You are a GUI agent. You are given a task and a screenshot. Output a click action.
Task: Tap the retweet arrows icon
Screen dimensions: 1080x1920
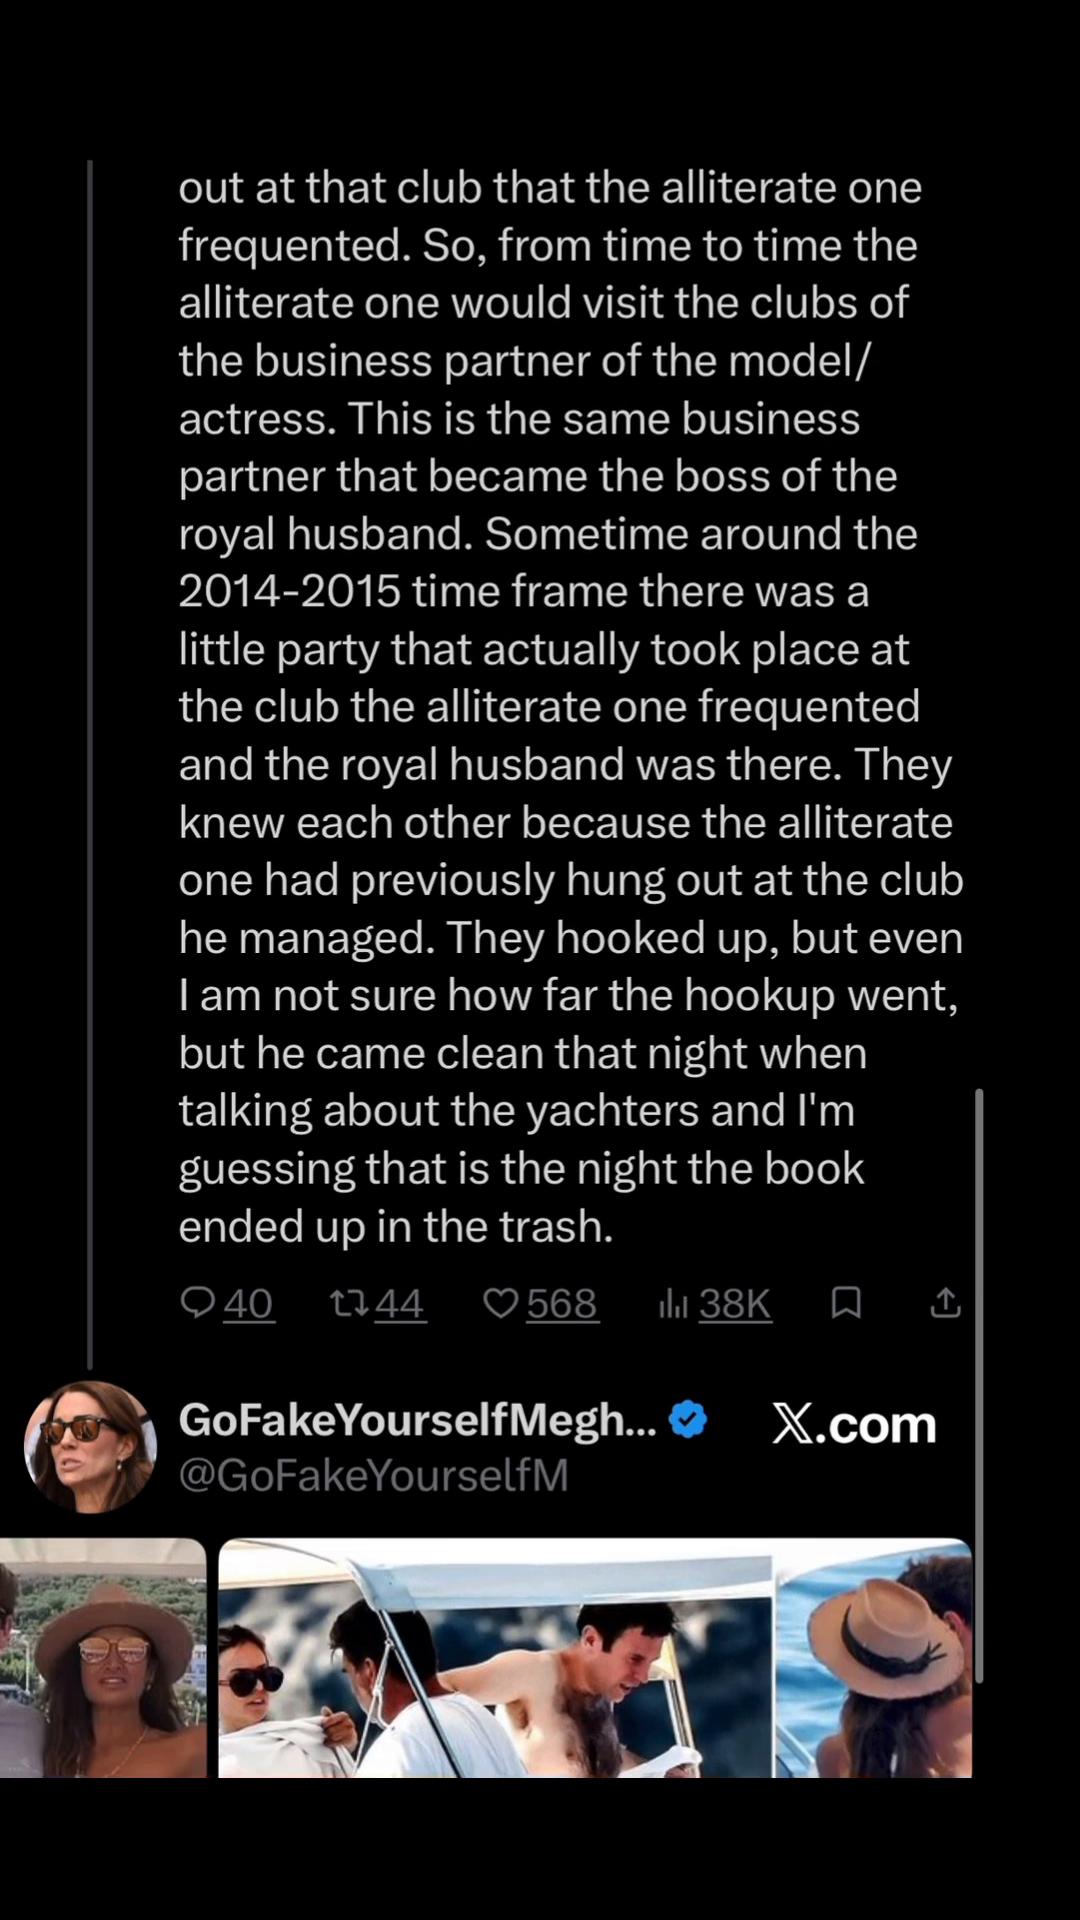pos(349,1302)
